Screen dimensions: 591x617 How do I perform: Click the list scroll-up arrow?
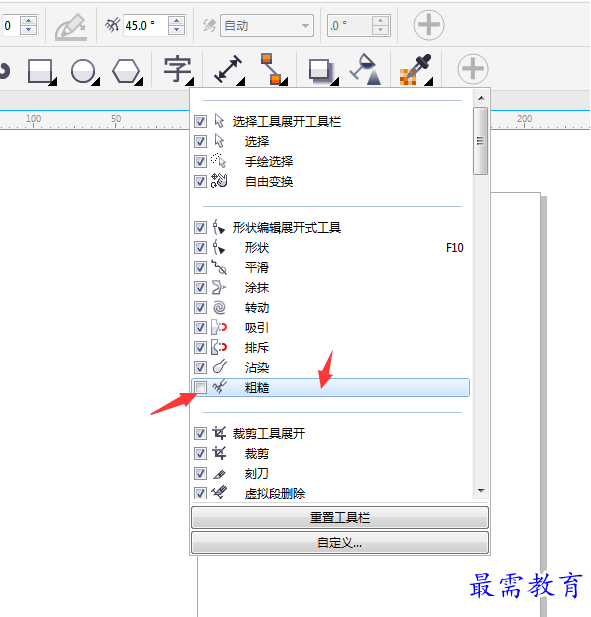pyautogui.click(x=481, y=98)
